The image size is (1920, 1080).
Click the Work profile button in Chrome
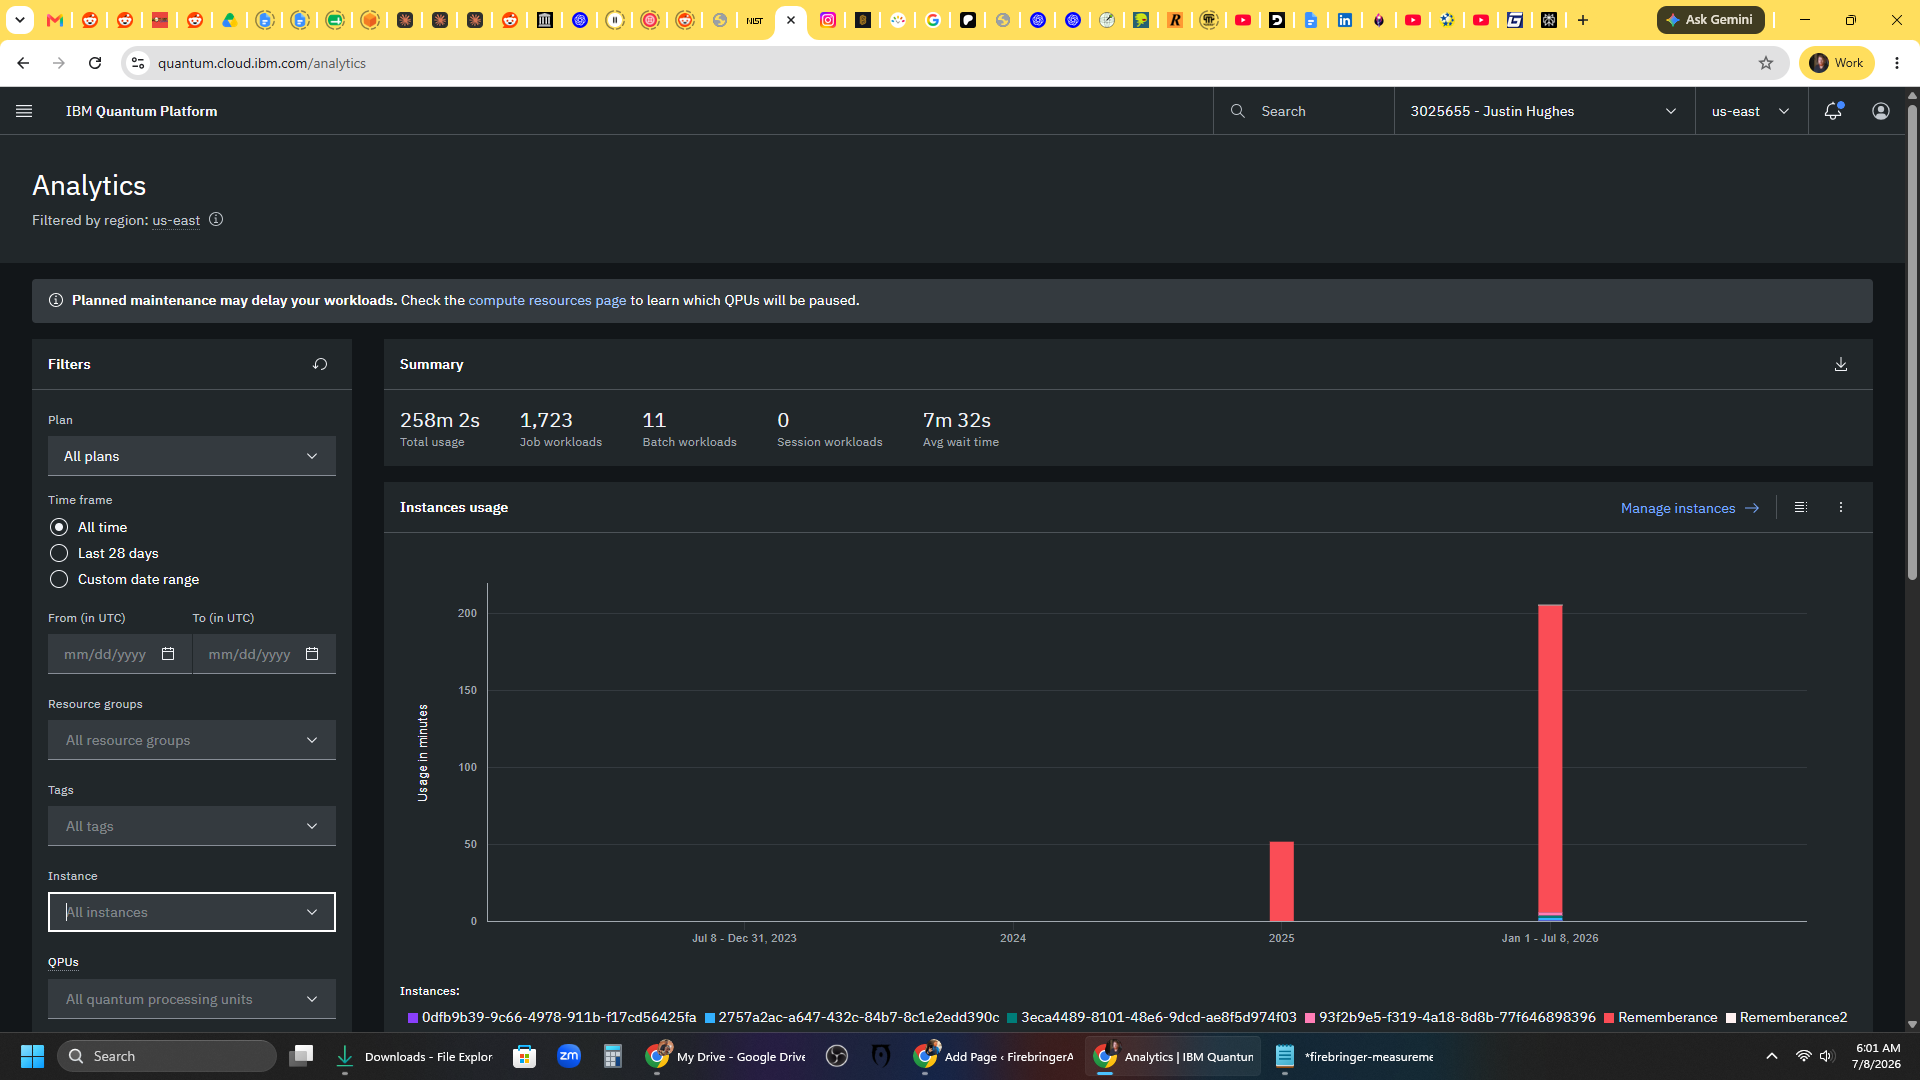tap(1836, 63)
